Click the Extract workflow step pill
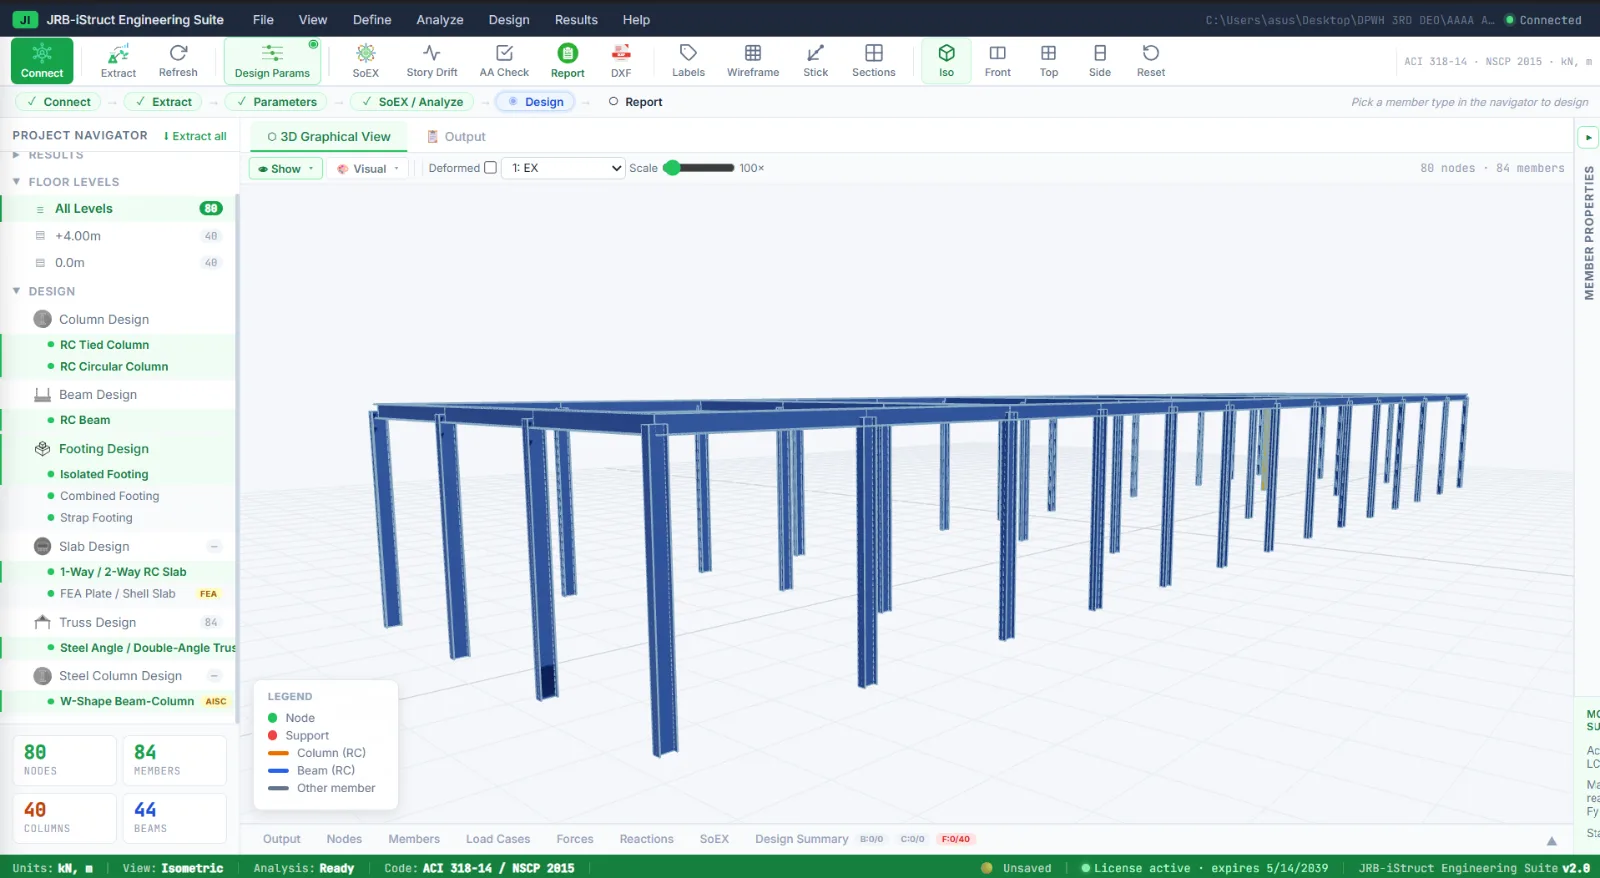This screenshot has height=878, width=1600. coord(163,101)
